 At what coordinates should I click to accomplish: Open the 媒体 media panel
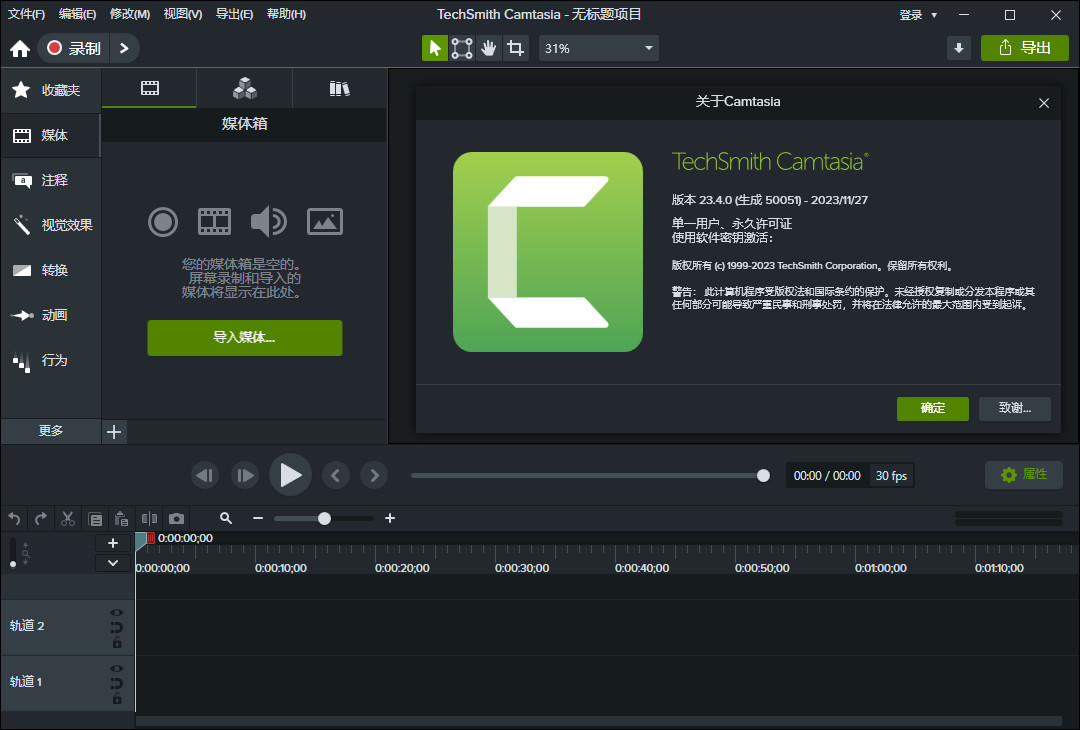pos(50,135)
